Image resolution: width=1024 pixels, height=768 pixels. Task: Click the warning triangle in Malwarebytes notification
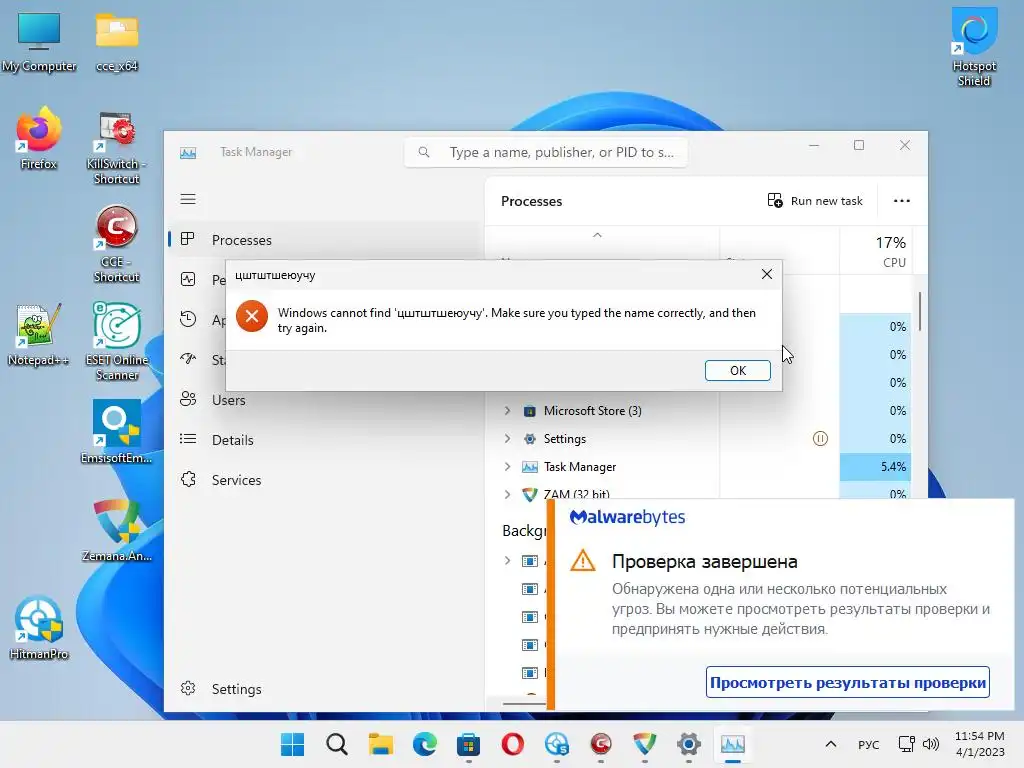tap(583, 560)
